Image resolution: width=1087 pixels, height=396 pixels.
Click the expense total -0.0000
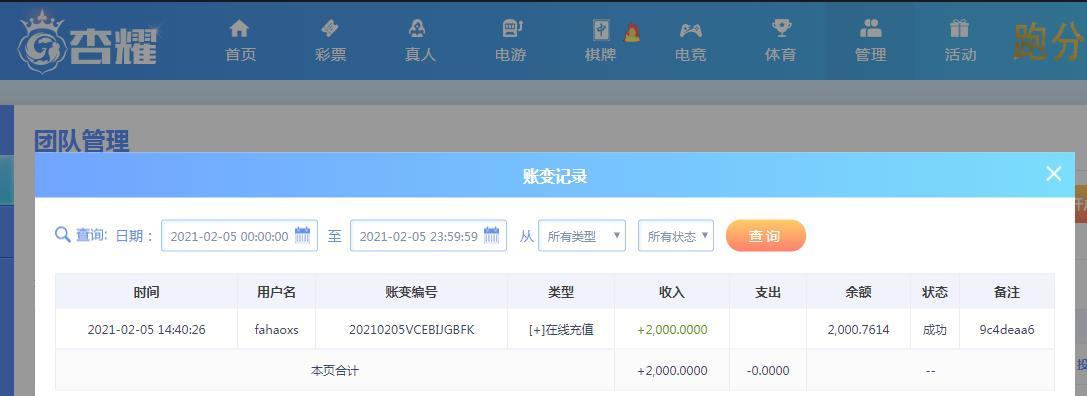click(768, 370)
